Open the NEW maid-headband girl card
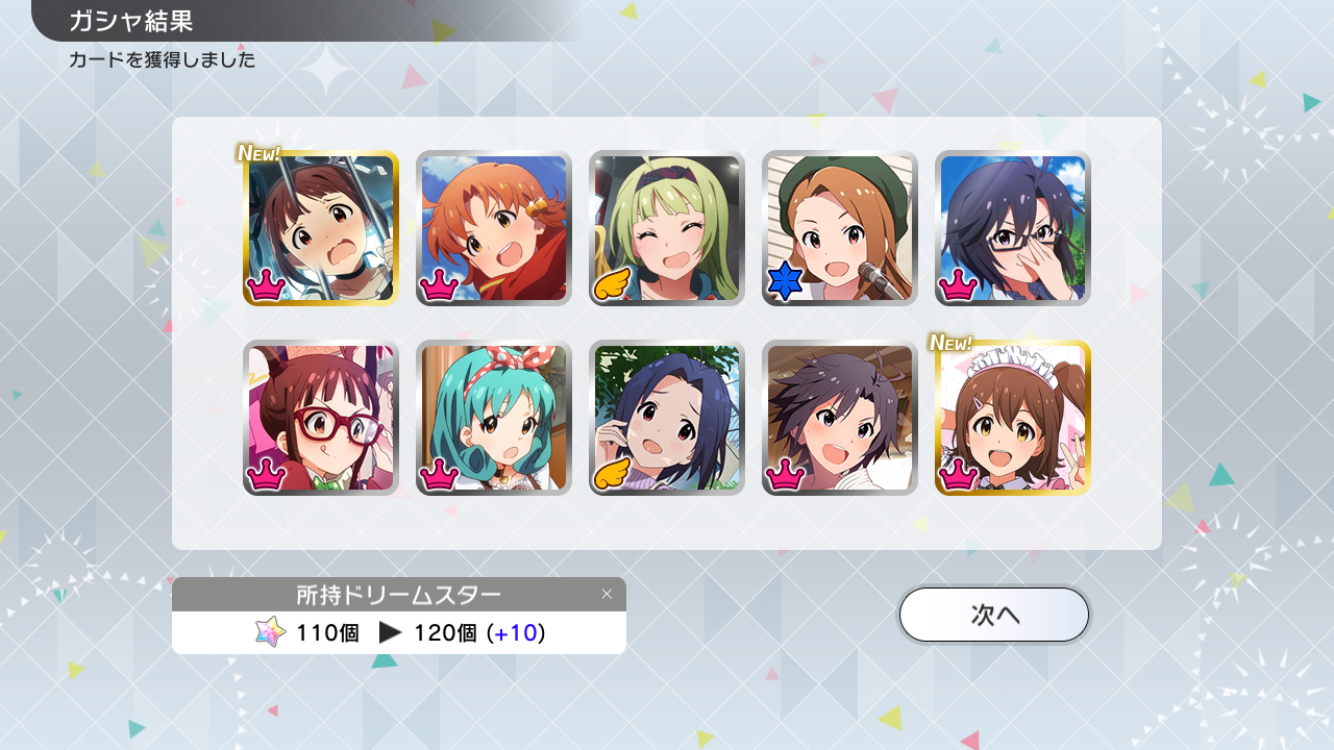Image resolution: width=1334 pixels, height=750 pixels. coord(1012,418)
